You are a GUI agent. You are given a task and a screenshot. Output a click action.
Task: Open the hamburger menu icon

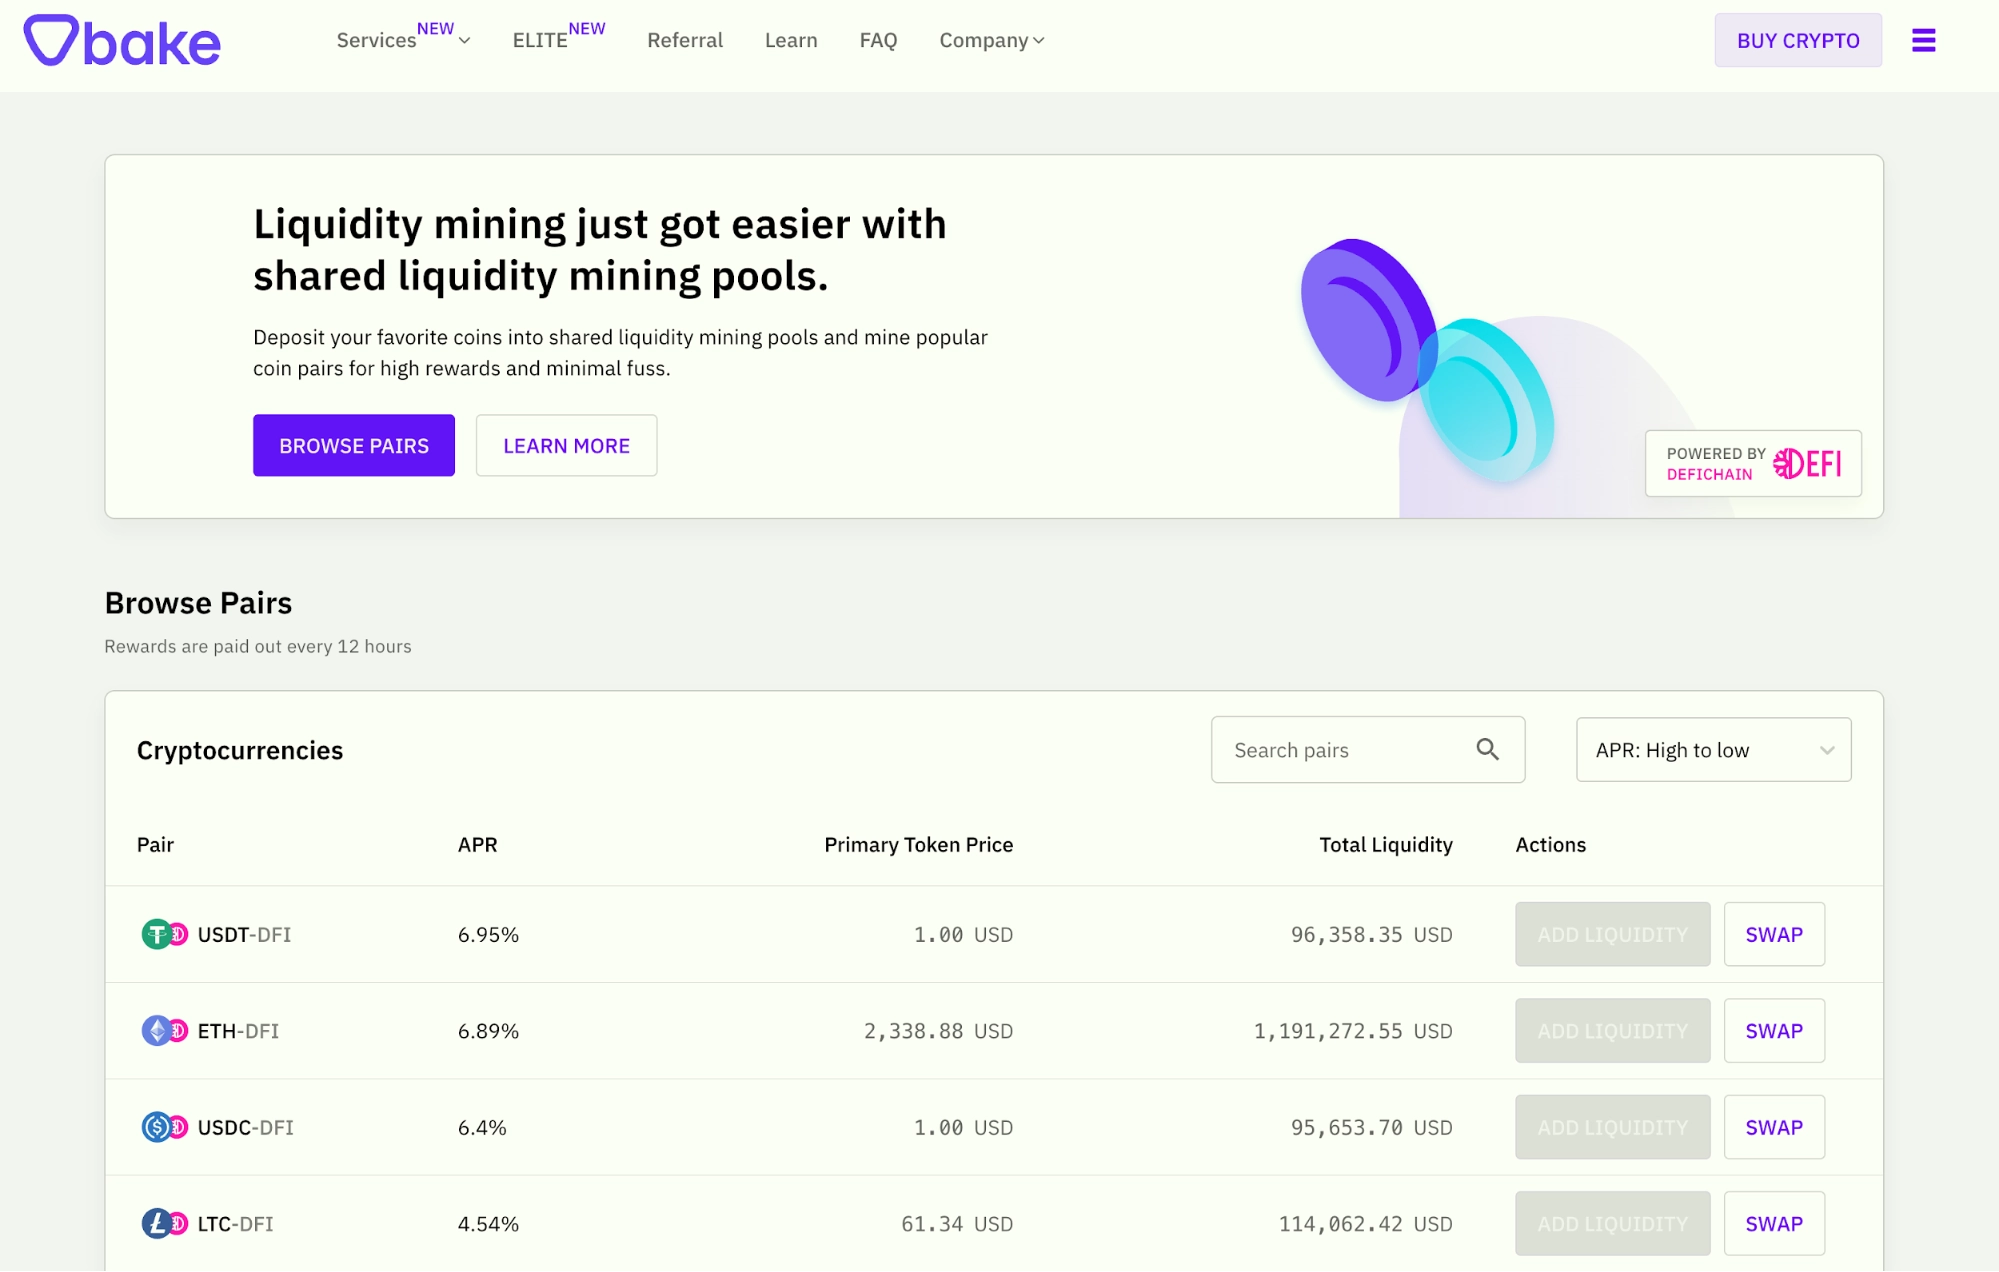point(1923,41)
